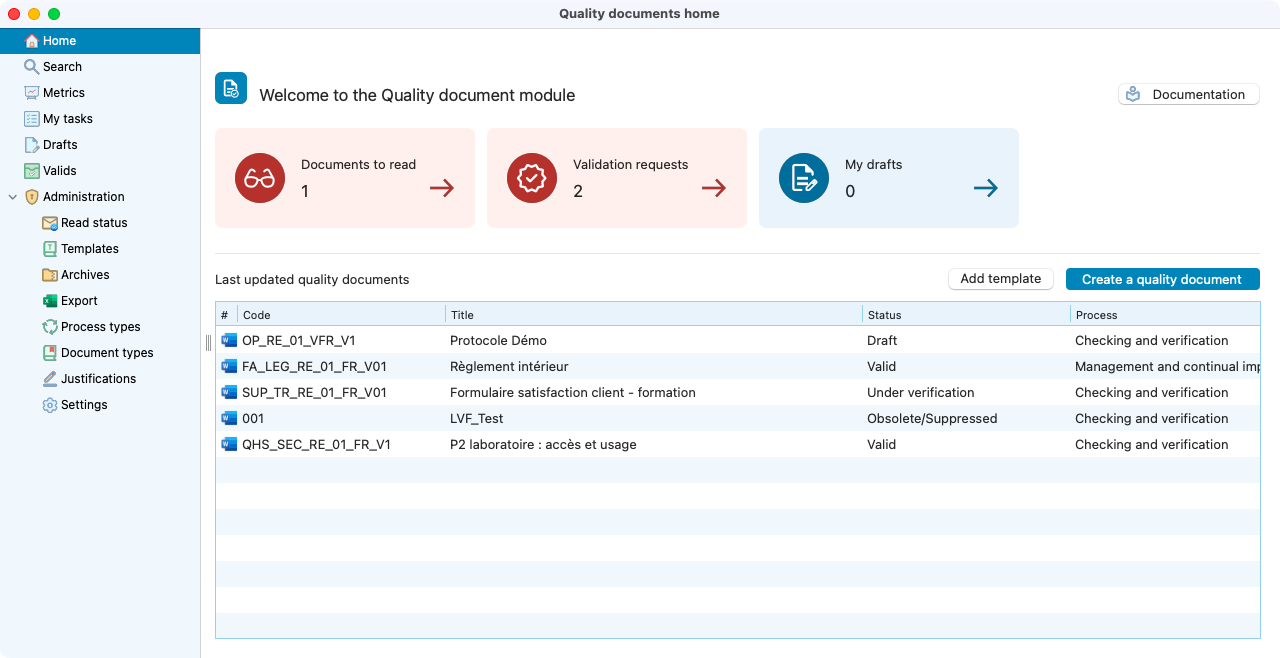This screenshot has width=1280, height=658.
Task: Select P2 laboratoire : accès et usage cell
Action: click(x=543, y=444)
